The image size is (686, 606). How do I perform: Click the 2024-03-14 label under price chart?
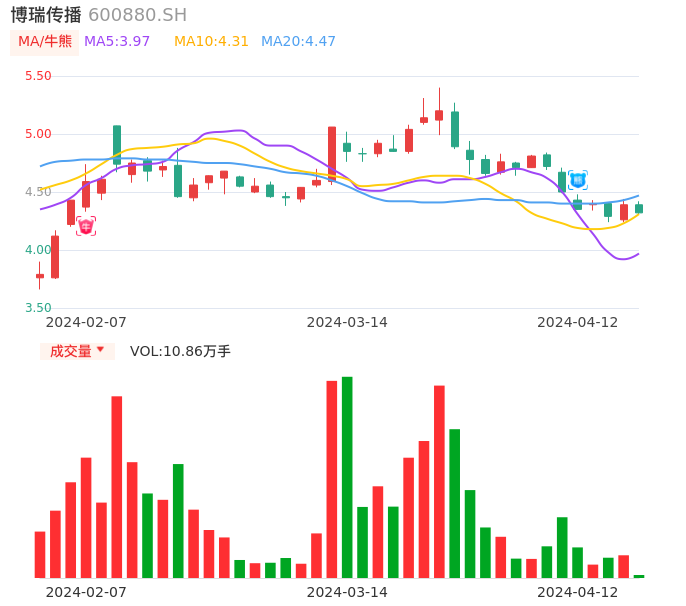point(347,322)
